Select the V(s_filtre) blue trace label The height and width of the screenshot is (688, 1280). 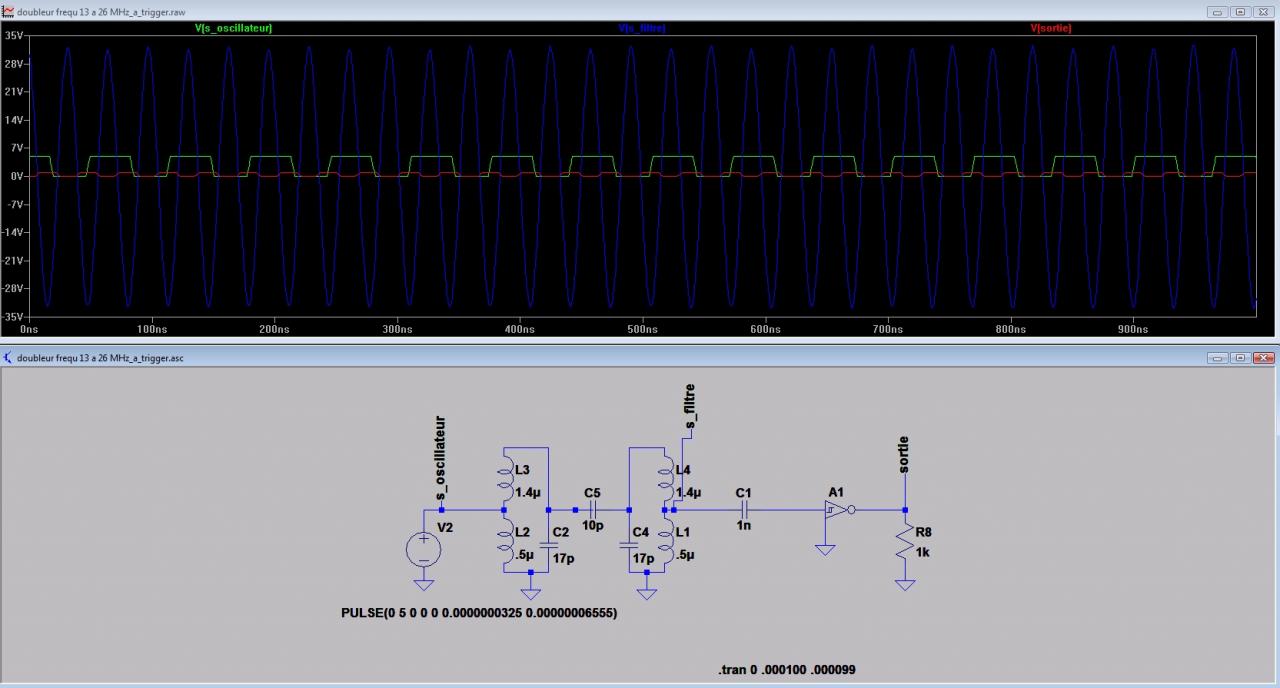click(x=642, y=28)
